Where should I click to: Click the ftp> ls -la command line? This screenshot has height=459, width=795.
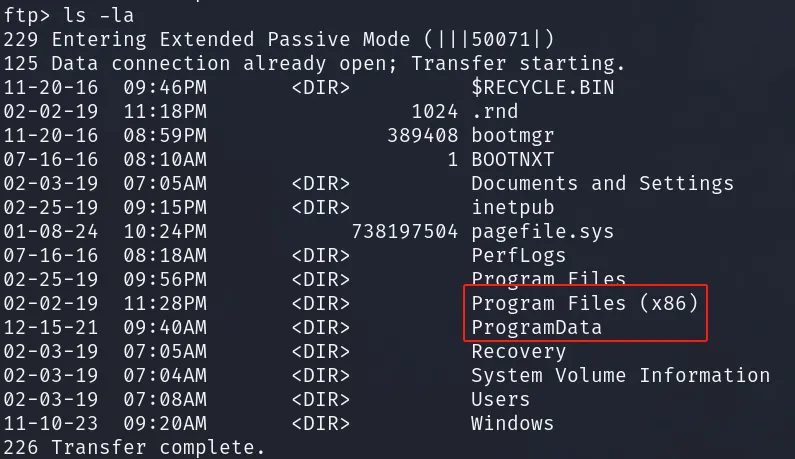tap(69, 16)
